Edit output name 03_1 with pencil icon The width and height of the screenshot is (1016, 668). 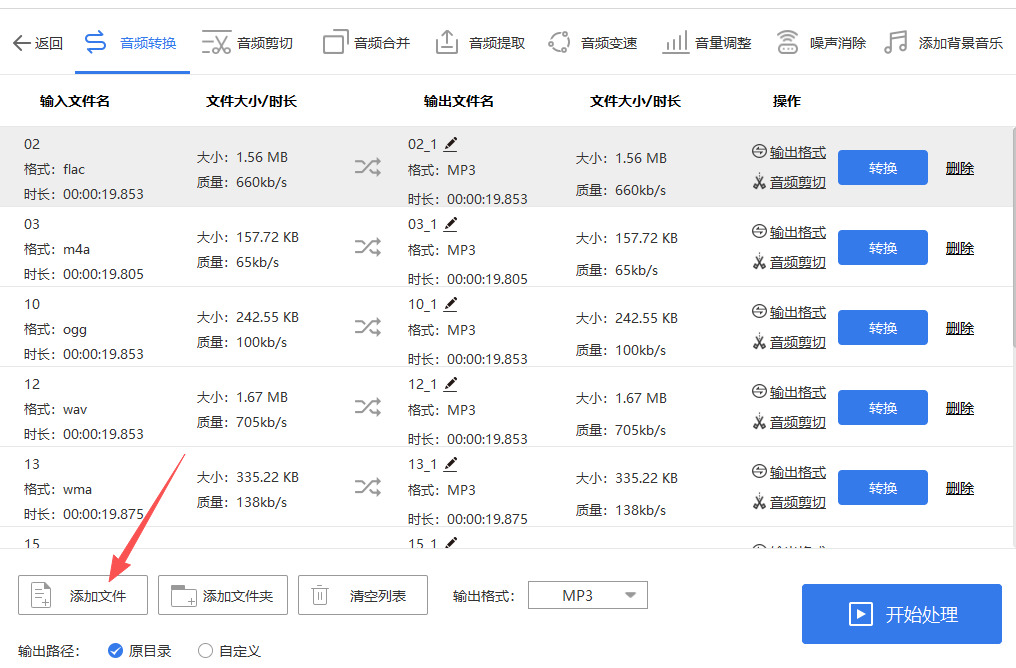[x=450, y=224]
